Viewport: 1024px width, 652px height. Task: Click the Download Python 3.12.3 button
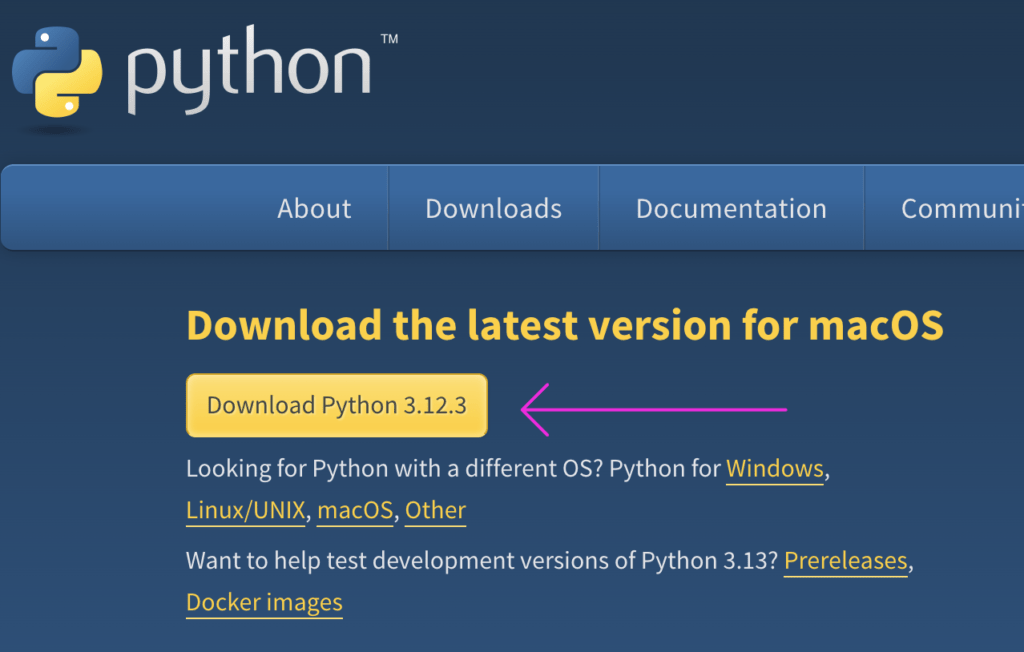click(337, 405)
